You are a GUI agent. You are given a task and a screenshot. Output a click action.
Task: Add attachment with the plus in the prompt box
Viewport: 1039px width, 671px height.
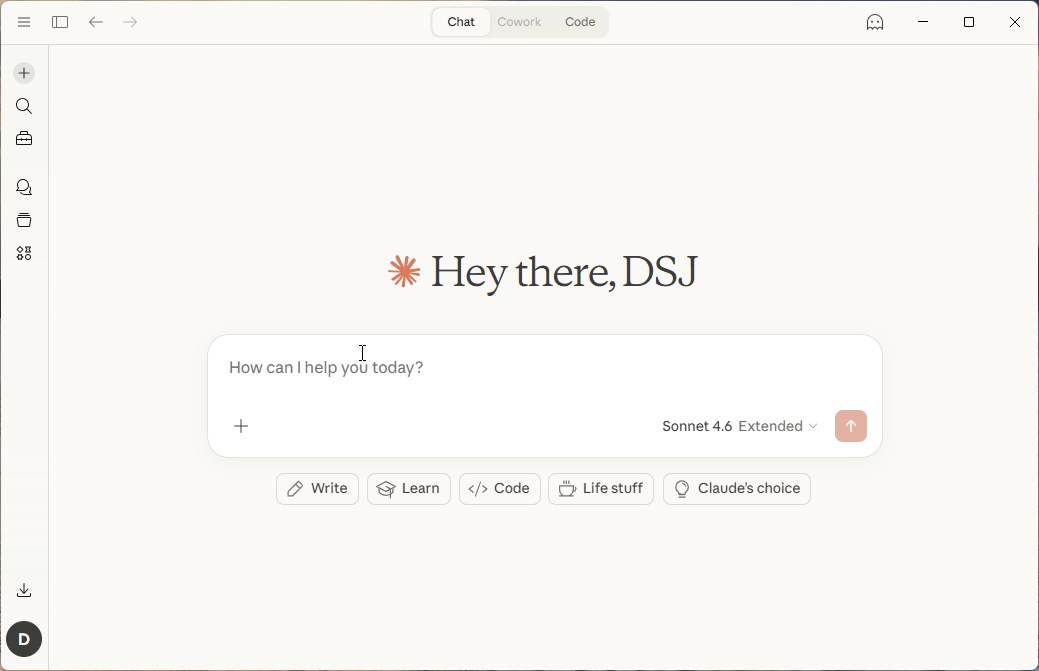[x=241, y=426]
